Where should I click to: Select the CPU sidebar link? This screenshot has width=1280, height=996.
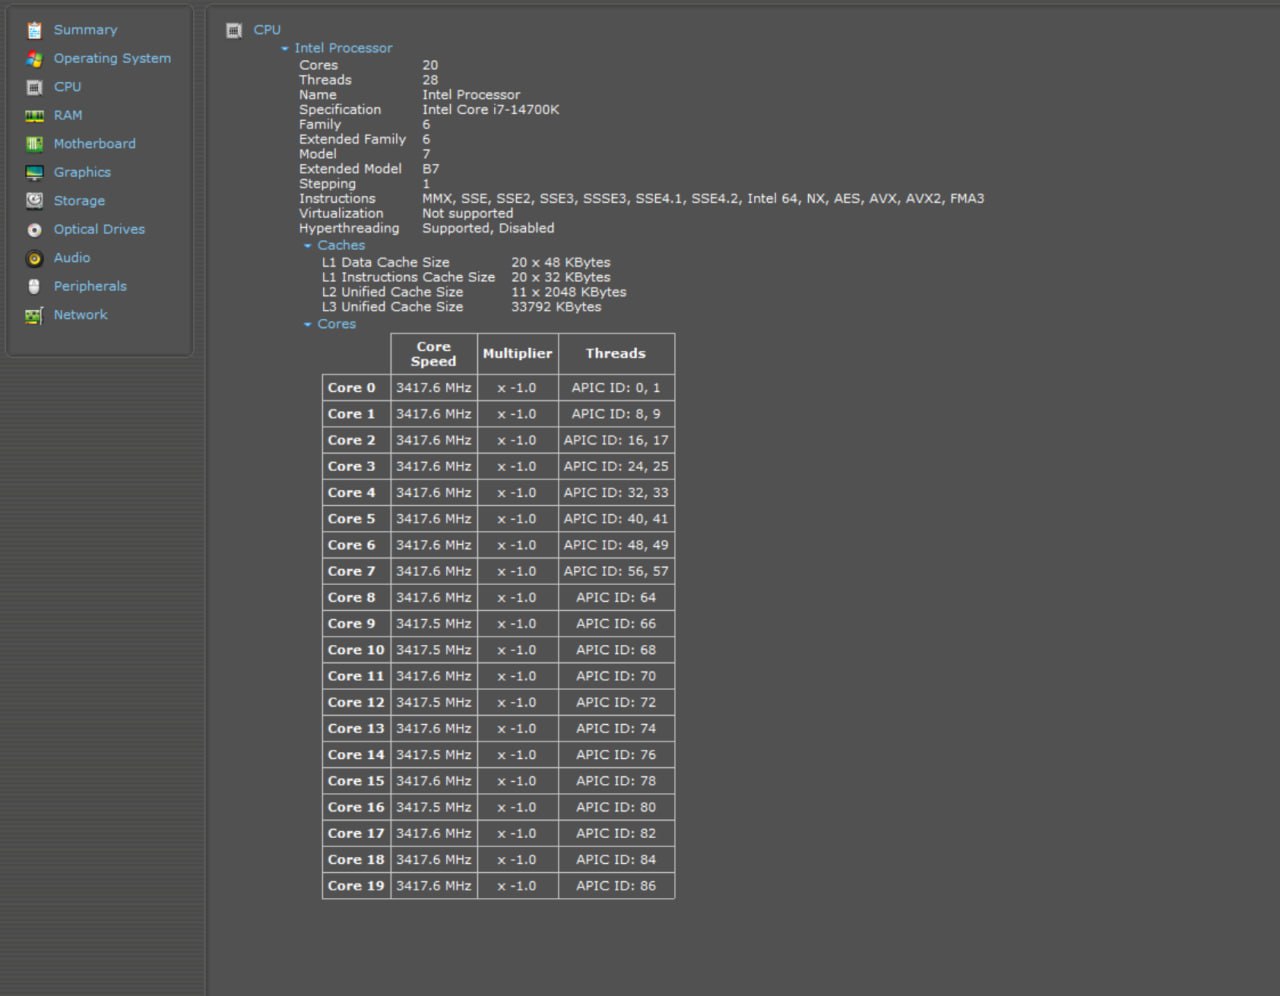coord(67,87)
